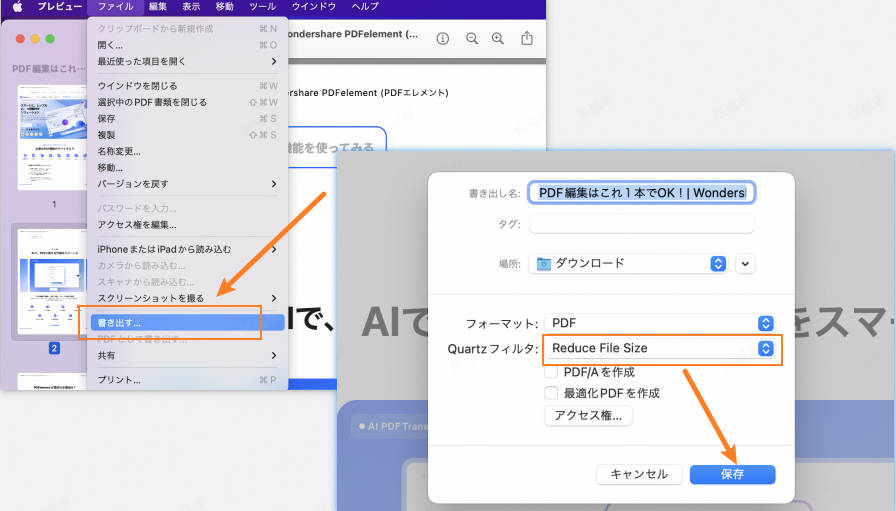Open the Apple menu

[18, 6]
